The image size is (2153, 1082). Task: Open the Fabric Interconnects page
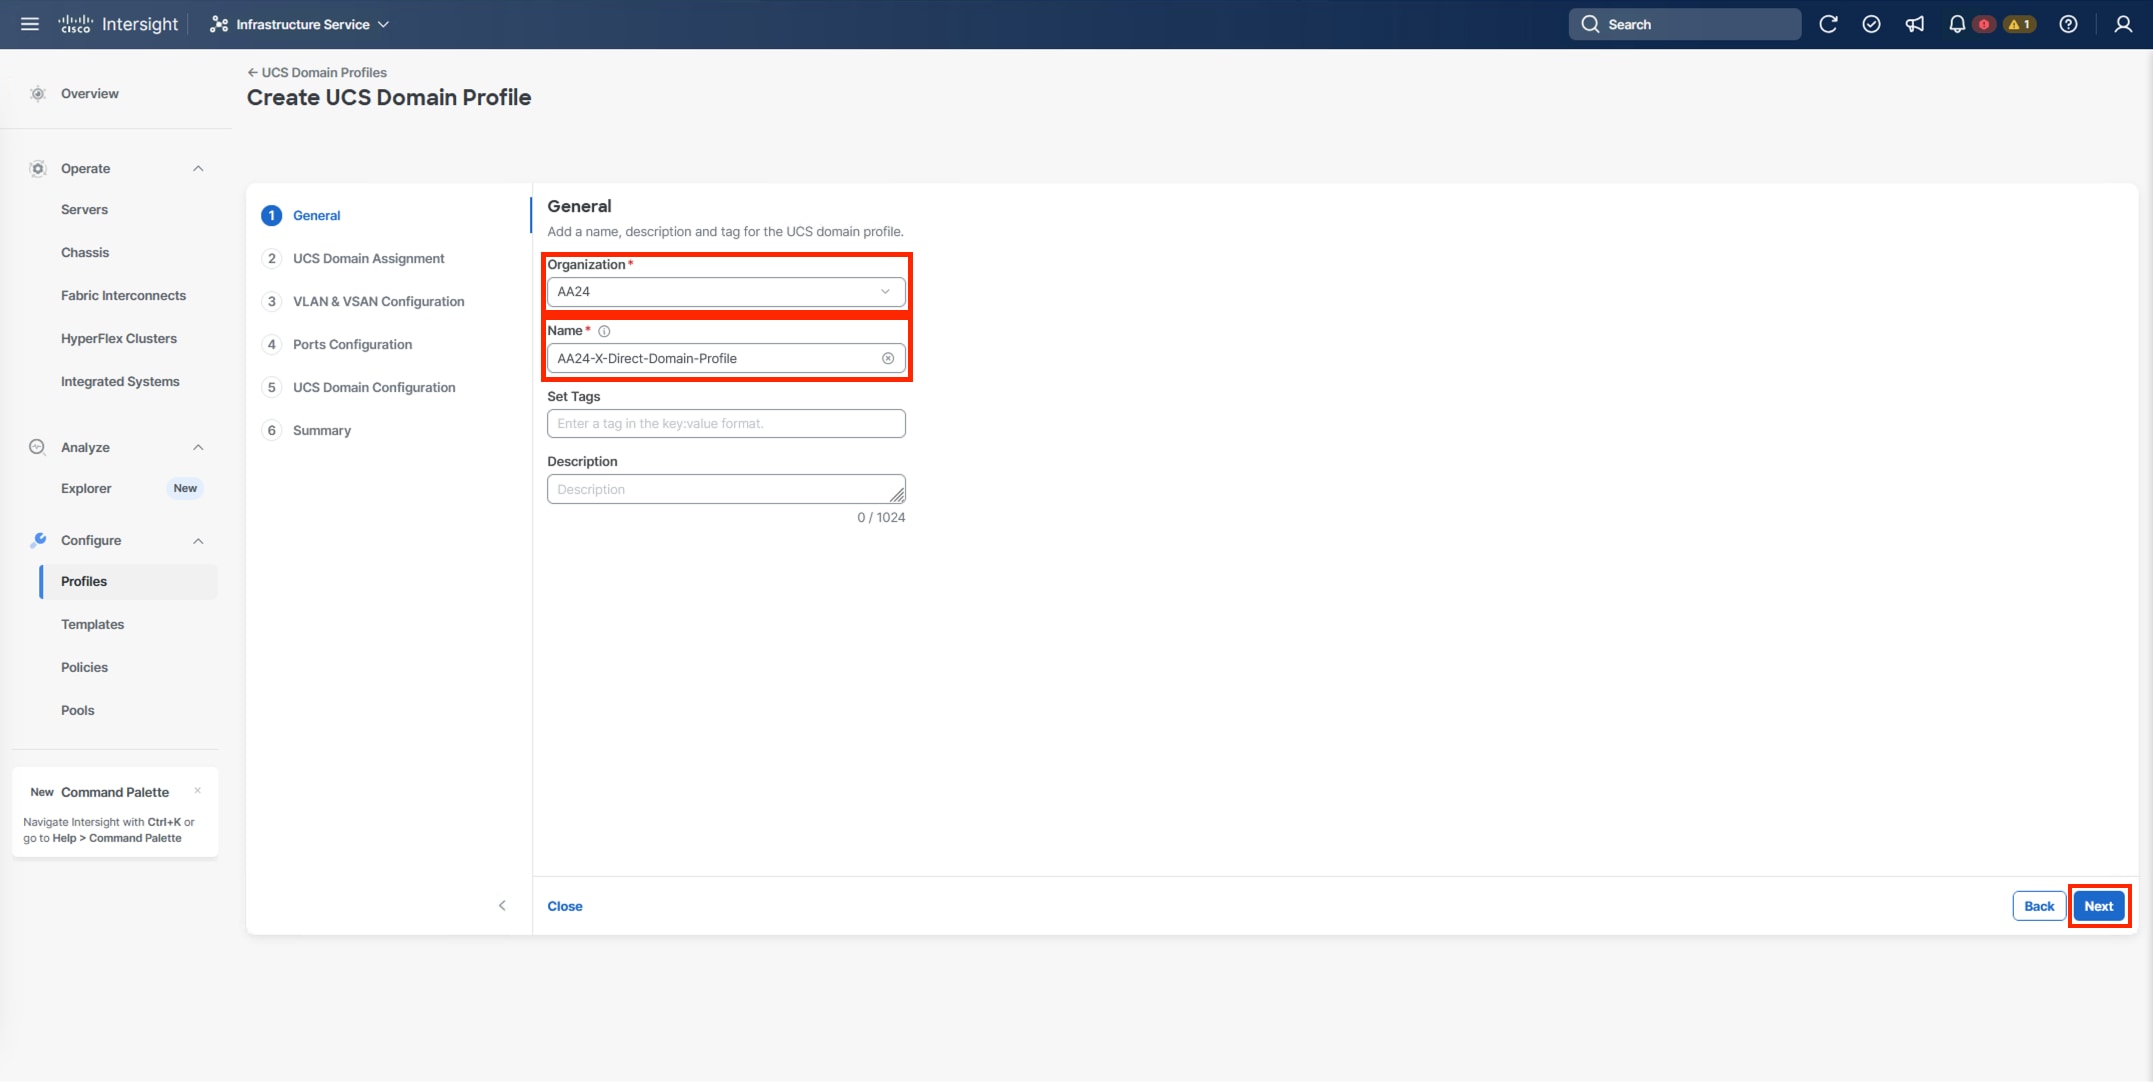123,295
